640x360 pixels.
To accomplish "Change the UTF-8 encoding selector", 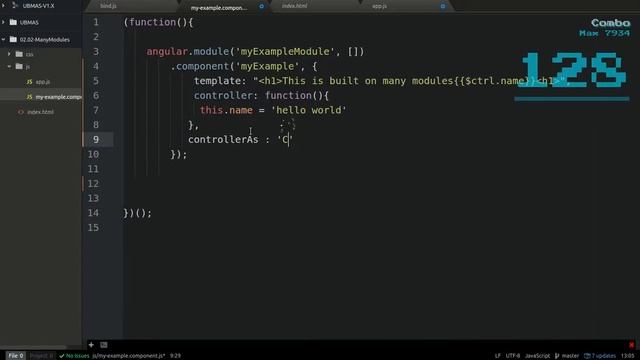I will tap(513, 356).
